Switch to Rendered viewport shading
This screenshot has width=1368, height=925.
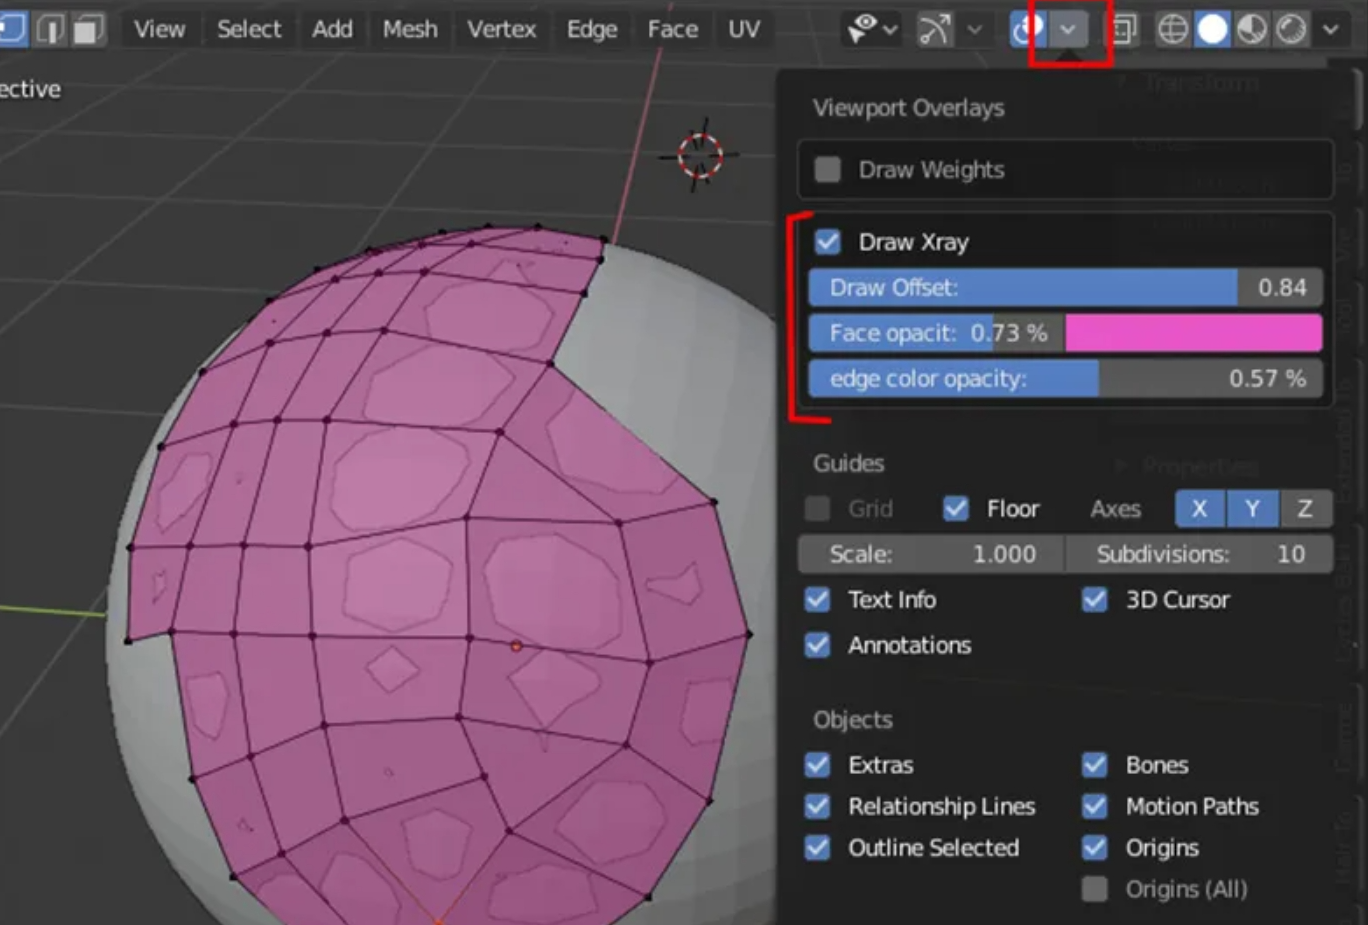[1293, 29]
